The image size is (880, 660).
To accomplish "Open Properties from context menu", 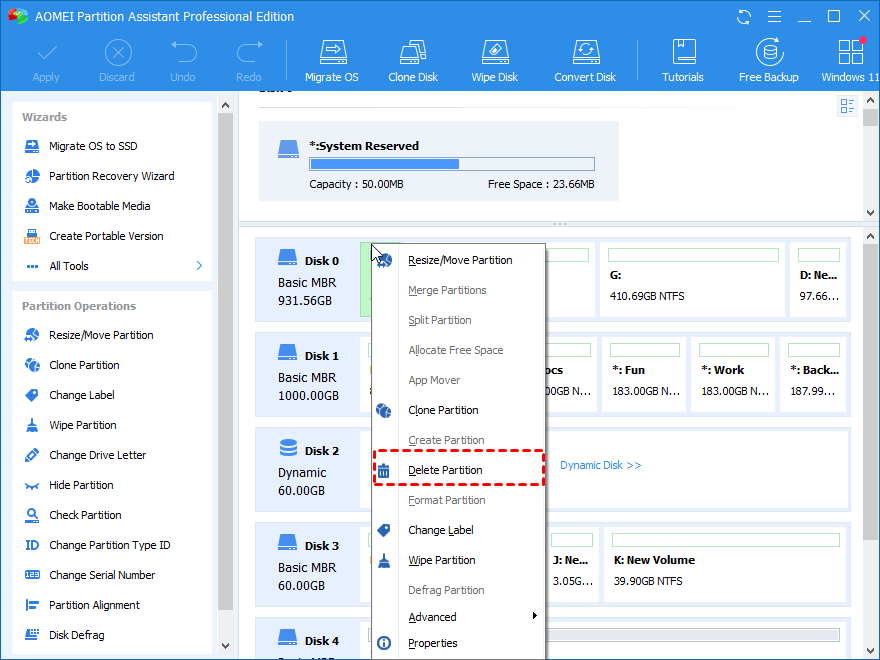I will (x=459, y=643).
